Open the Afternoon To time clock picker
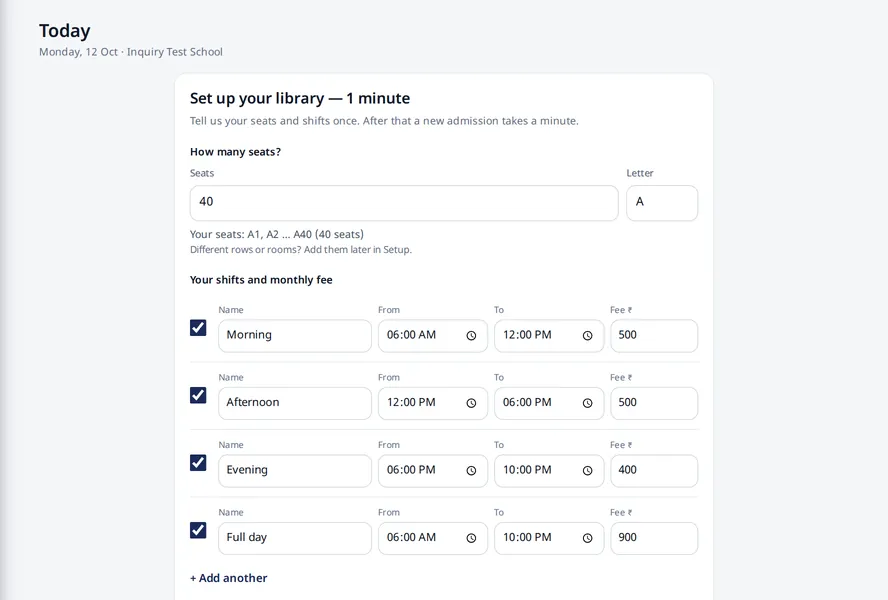Image resolution: width=888 pixels, height=600 pixels. pyautogui.click(x=587, y=403)
